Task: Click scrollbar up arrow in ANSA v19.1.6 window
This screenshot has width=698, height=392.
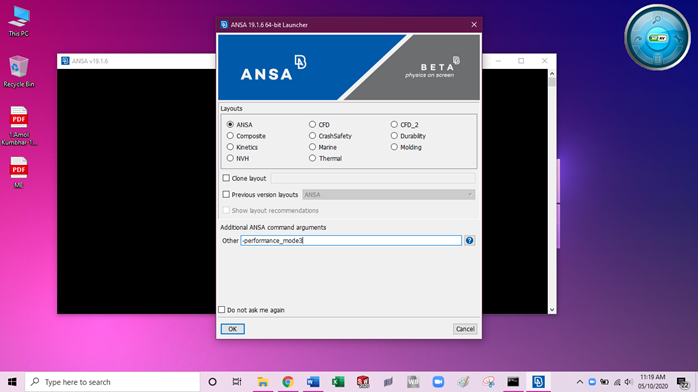Action: tap(552, 73)
